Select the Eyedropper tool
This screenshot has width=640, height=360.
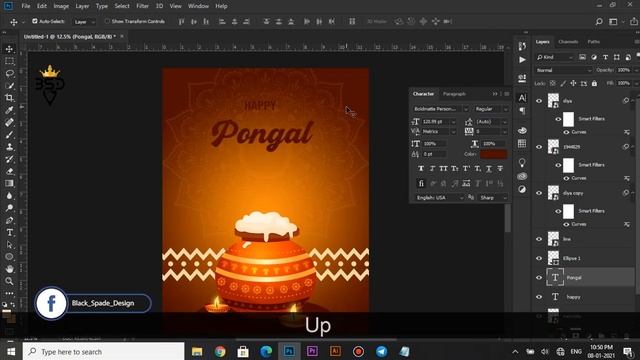pos(9,110)
